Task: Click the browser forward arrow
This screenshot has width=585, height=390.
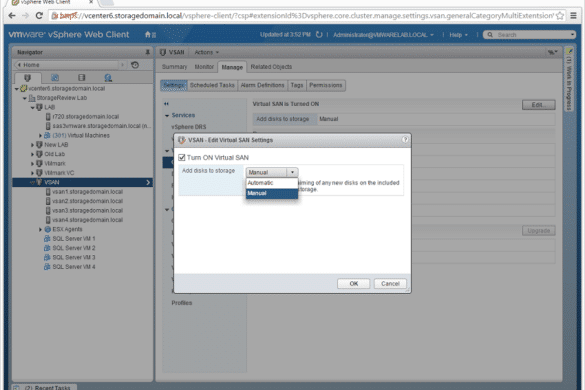Action: point(25,15)
